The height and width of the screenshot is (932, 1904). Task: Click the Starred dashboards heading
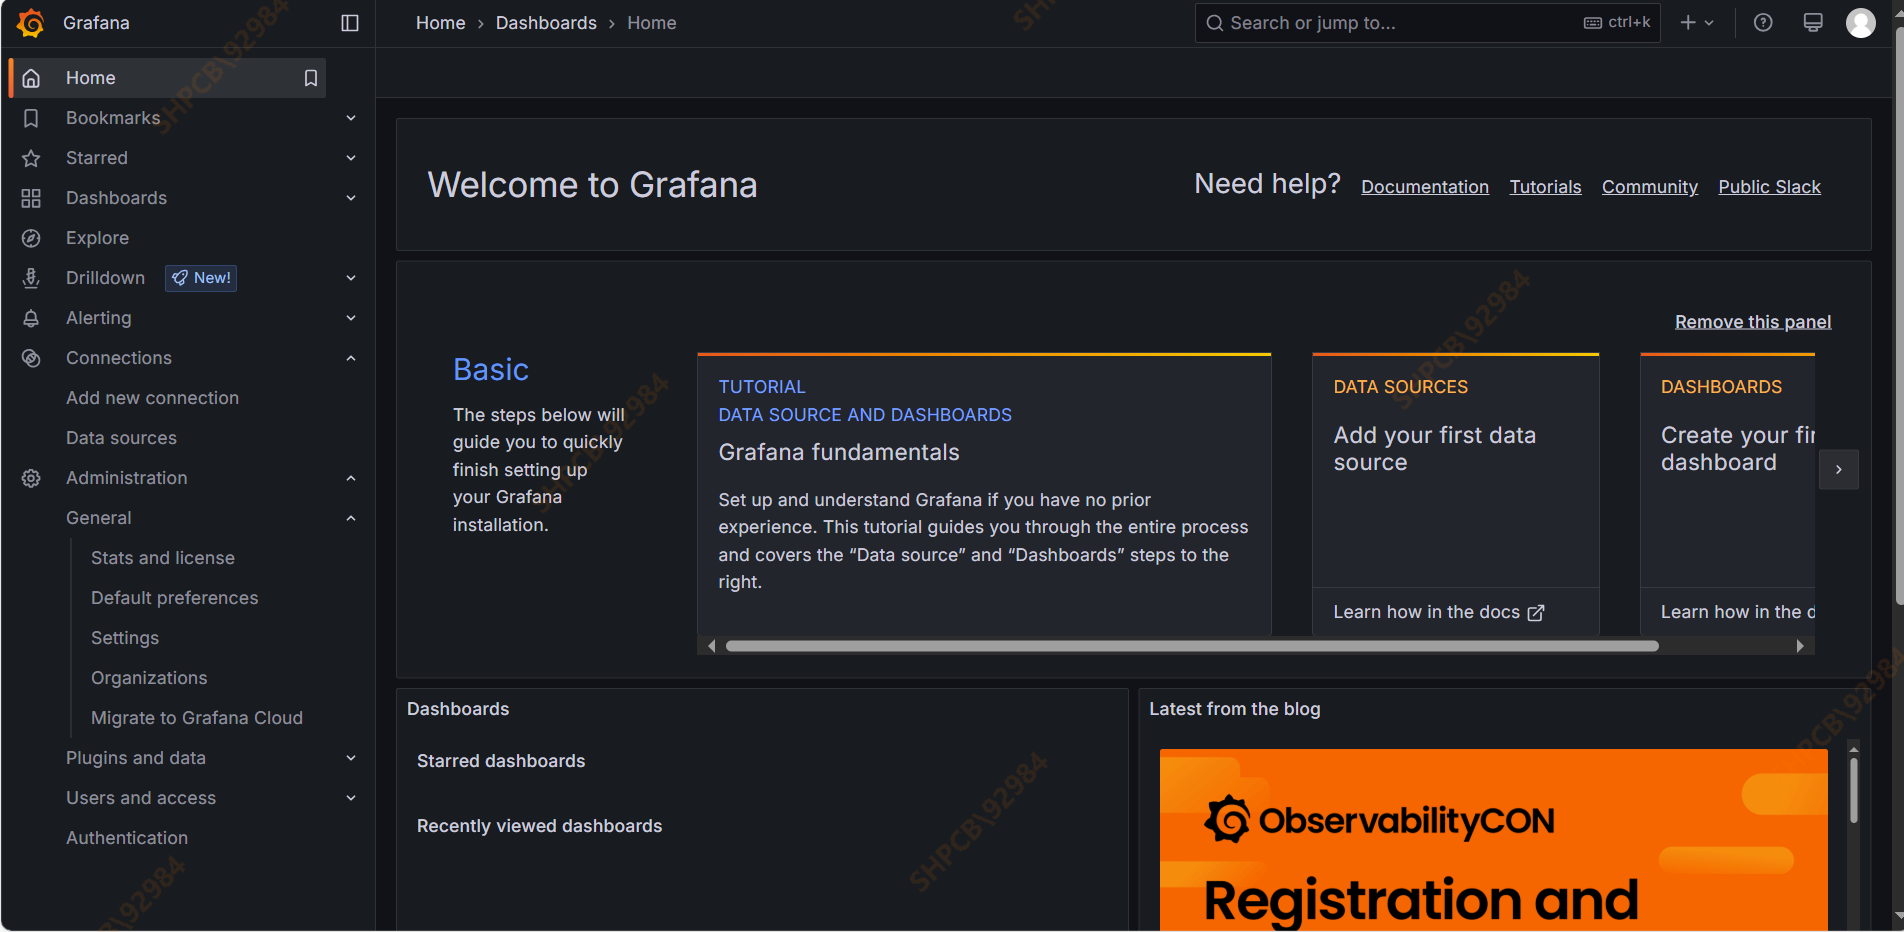[501, 761]
